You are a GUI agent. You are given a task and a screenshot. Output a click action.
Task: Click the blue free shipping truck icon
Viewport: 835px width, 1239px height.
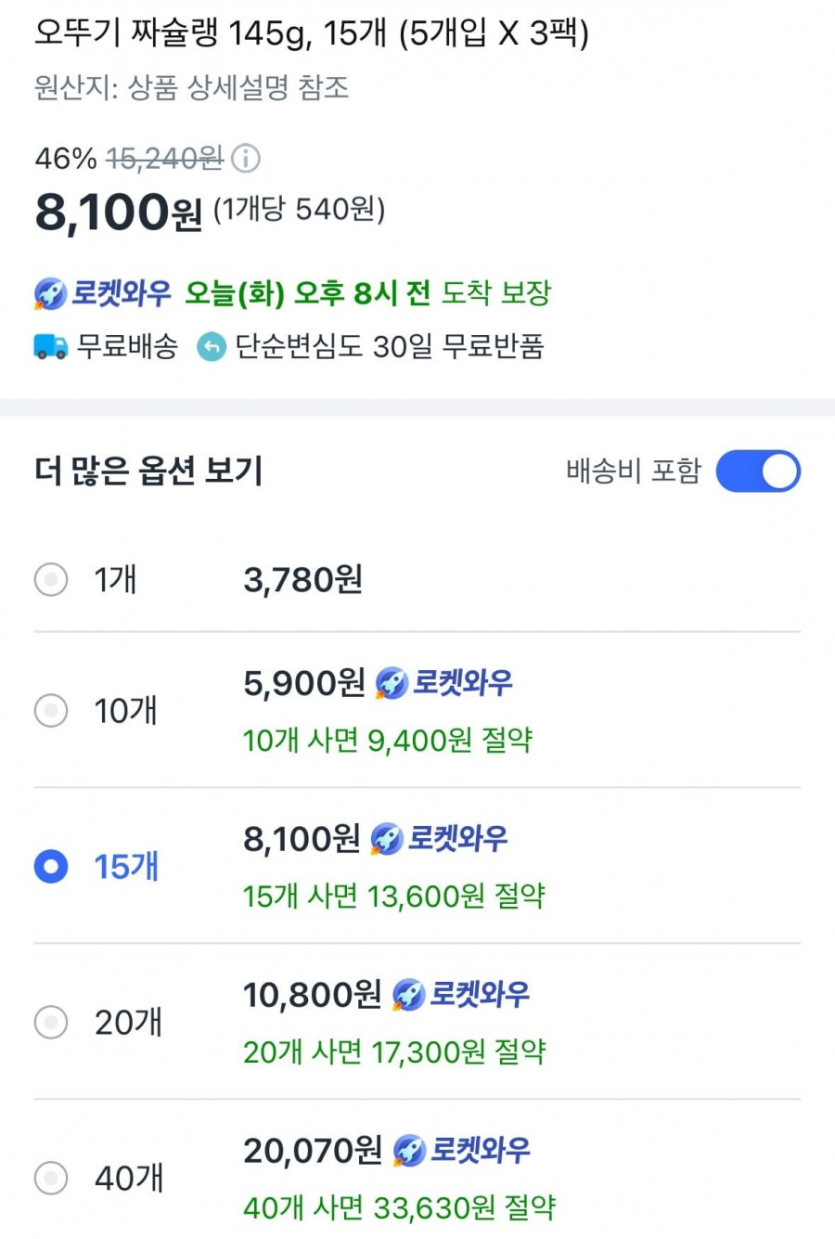point(51,347)
